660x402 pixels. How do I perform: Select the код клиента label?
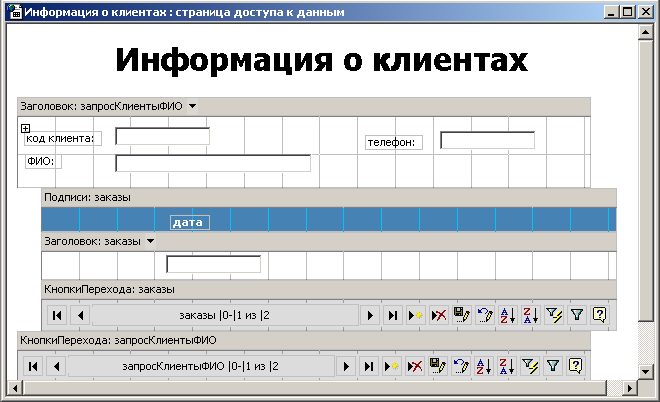[63, 138]
